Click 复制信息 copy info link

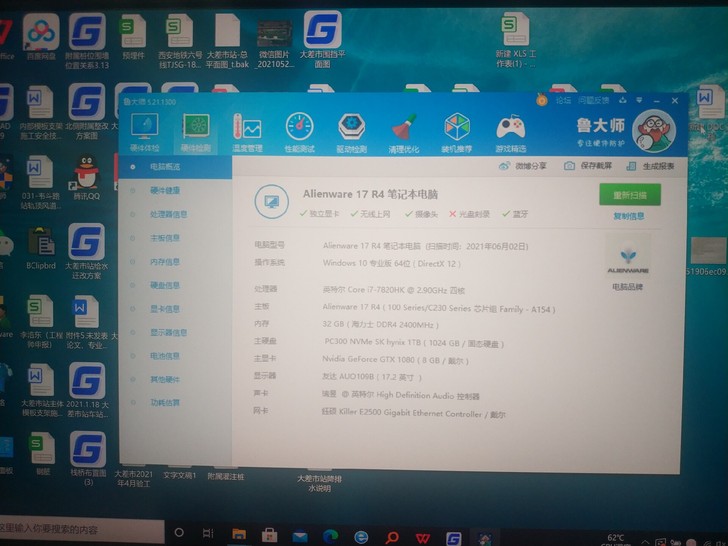tap(629, 216)
